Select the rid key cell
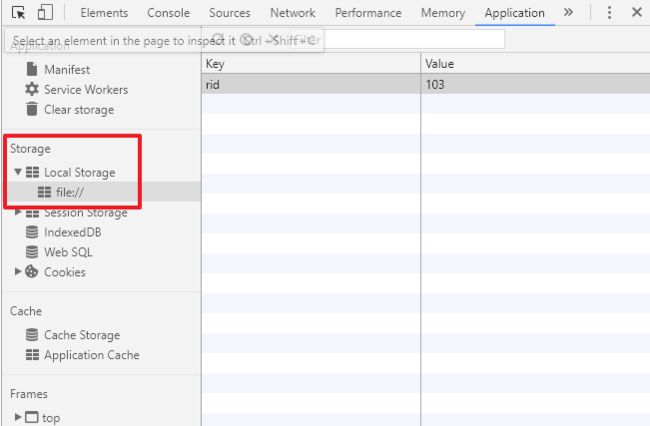 pyautogui.click(x=311, y=85)
